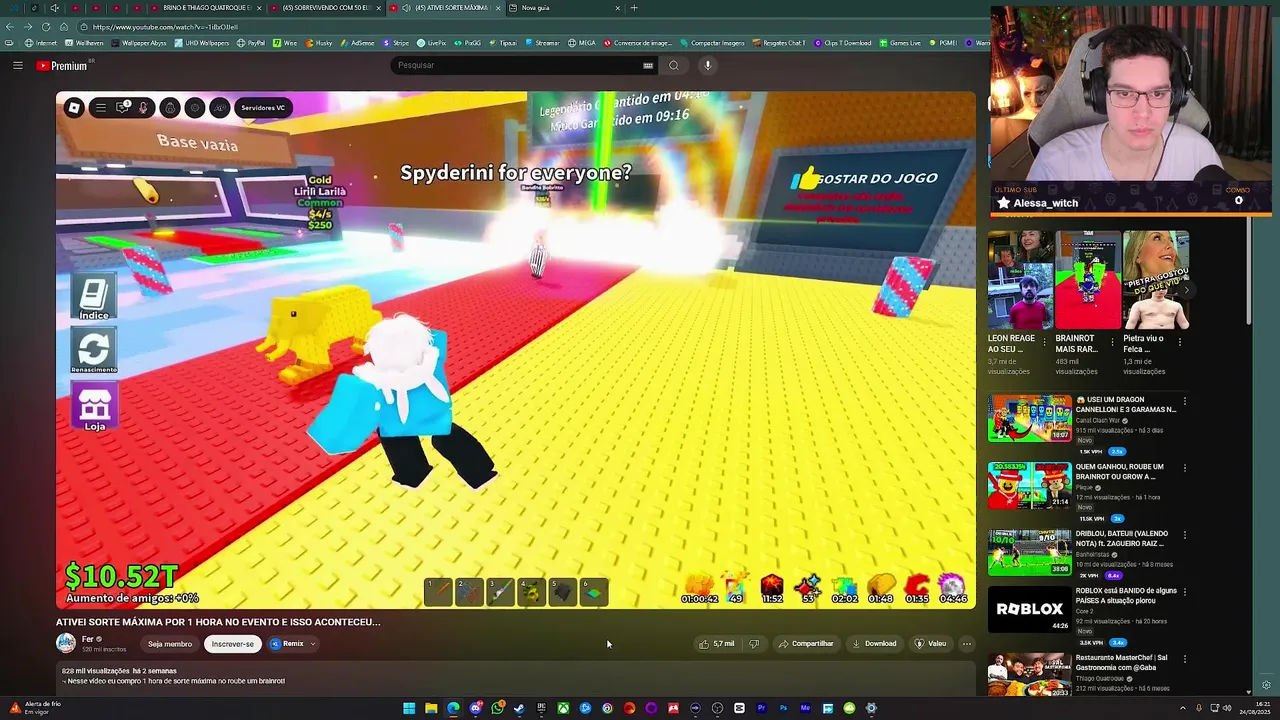Open the Games Live bookmark
The image size is (1280, 720).
(901, 43)
